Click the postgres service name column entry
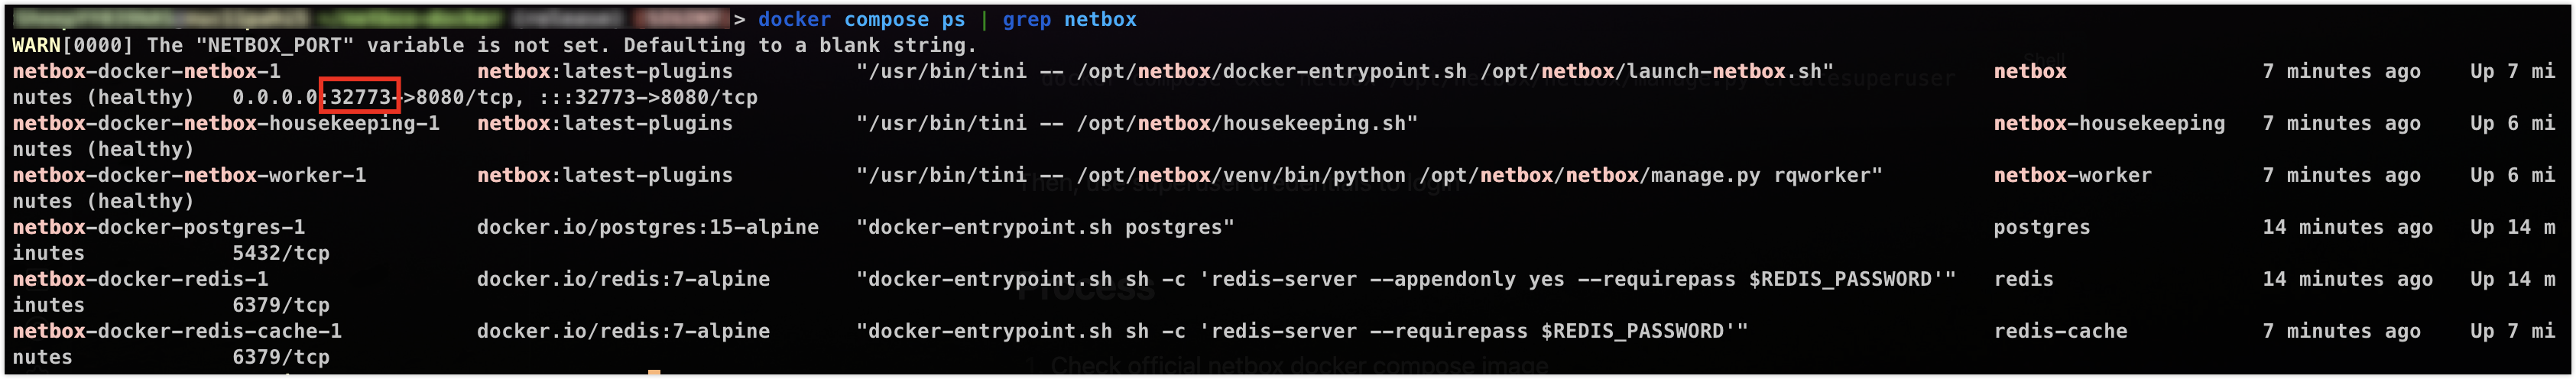 [2041, 227]
